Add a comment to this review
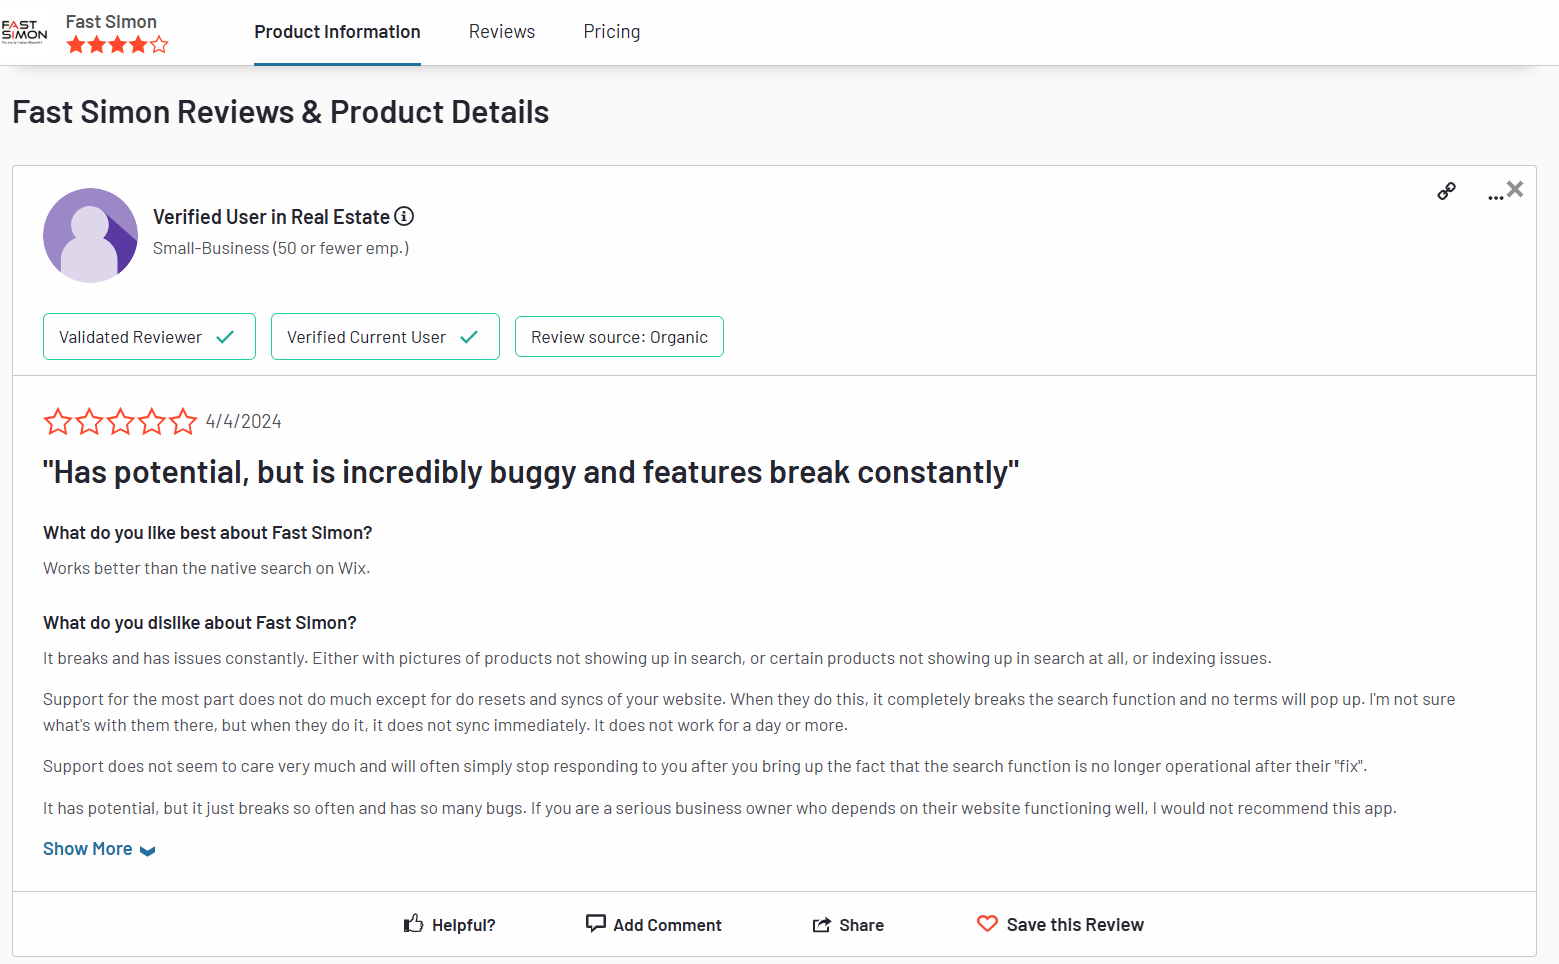The image size is (1559, 964). tap(653, 924)
